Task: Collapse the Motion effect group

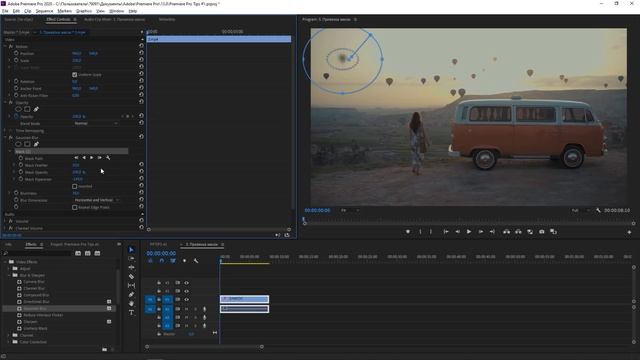Action: pos(5,47)
